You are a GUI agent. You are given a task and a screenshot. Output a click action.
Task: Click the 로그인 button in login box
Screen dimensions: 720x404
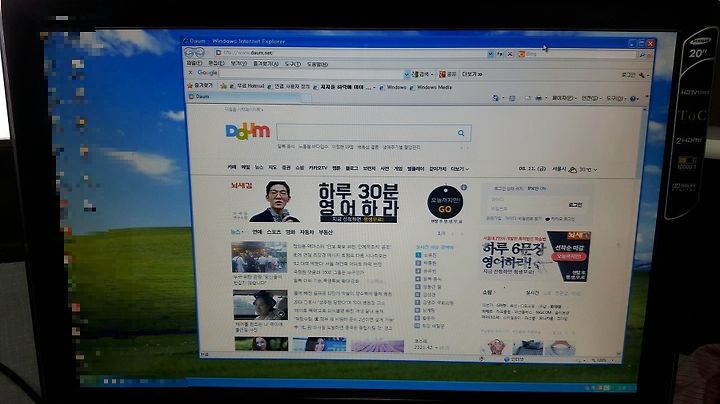575,205
